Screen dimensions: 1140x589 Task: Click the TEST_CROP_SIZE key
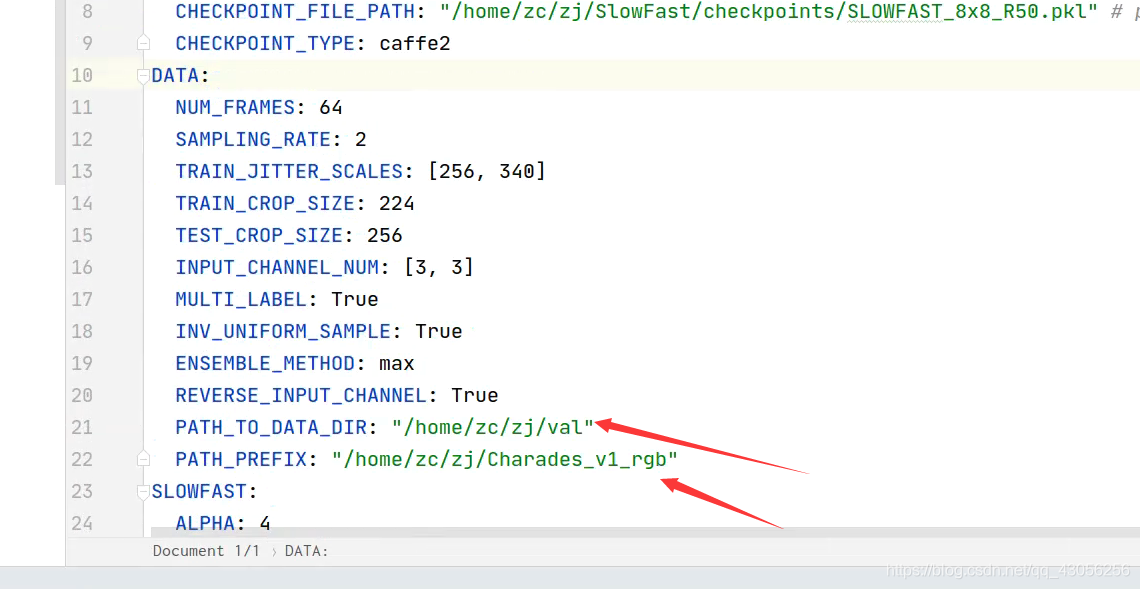click(x=259, y=236)
